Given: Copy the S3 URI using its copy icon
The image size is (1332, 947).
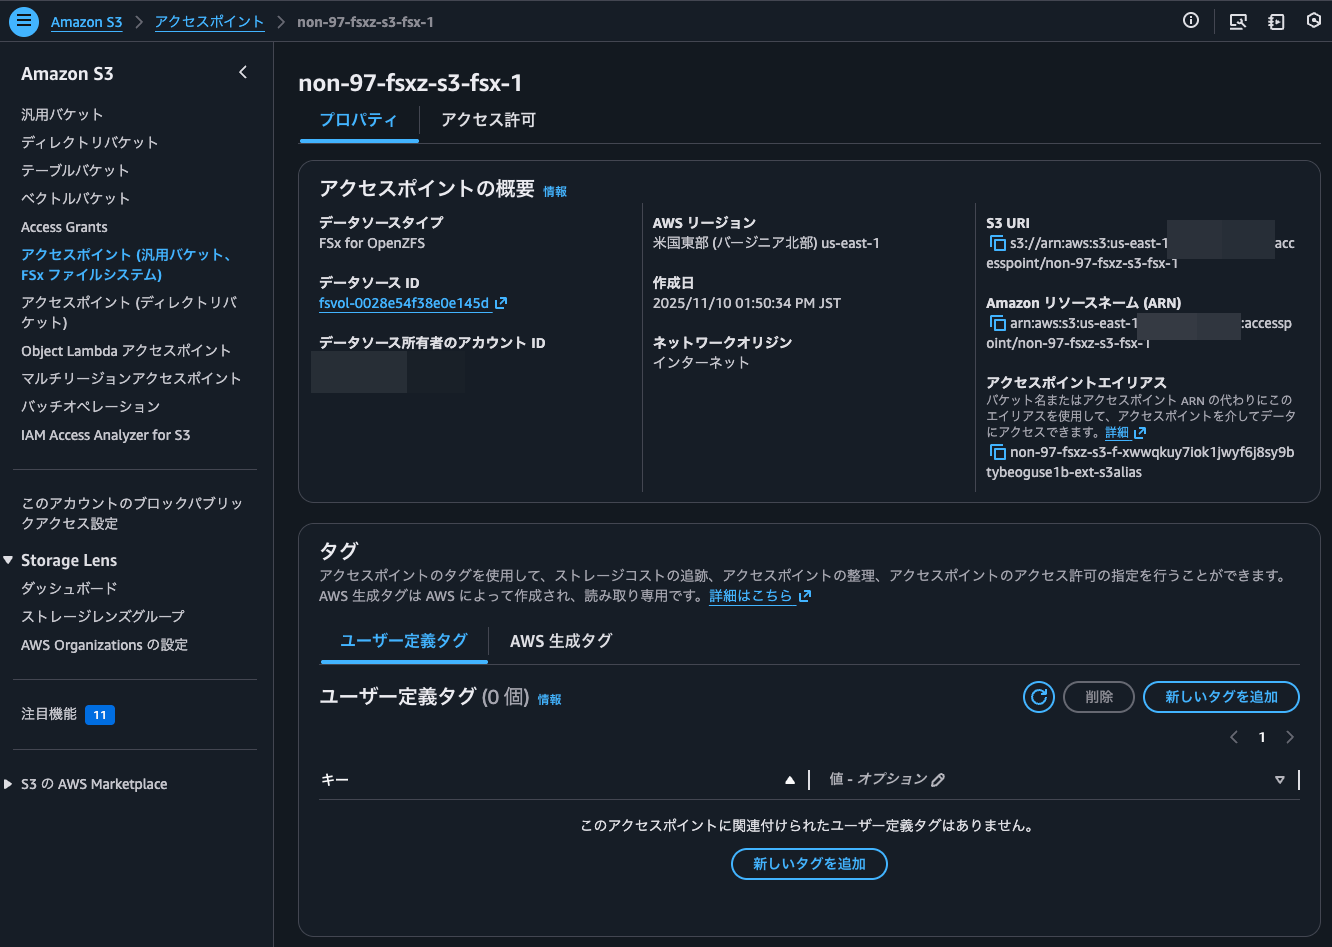Looking at the screenshot, I should tap(997, 242).
